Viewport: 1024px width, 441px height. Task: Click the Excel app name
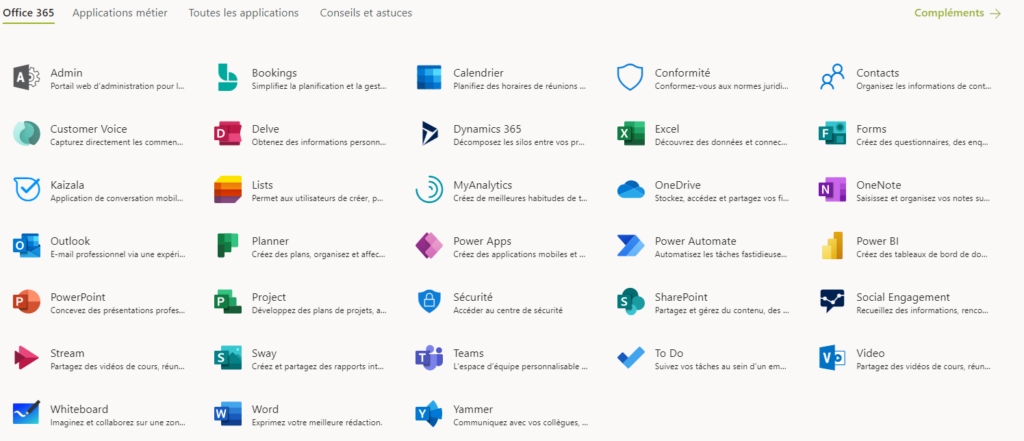667,129
